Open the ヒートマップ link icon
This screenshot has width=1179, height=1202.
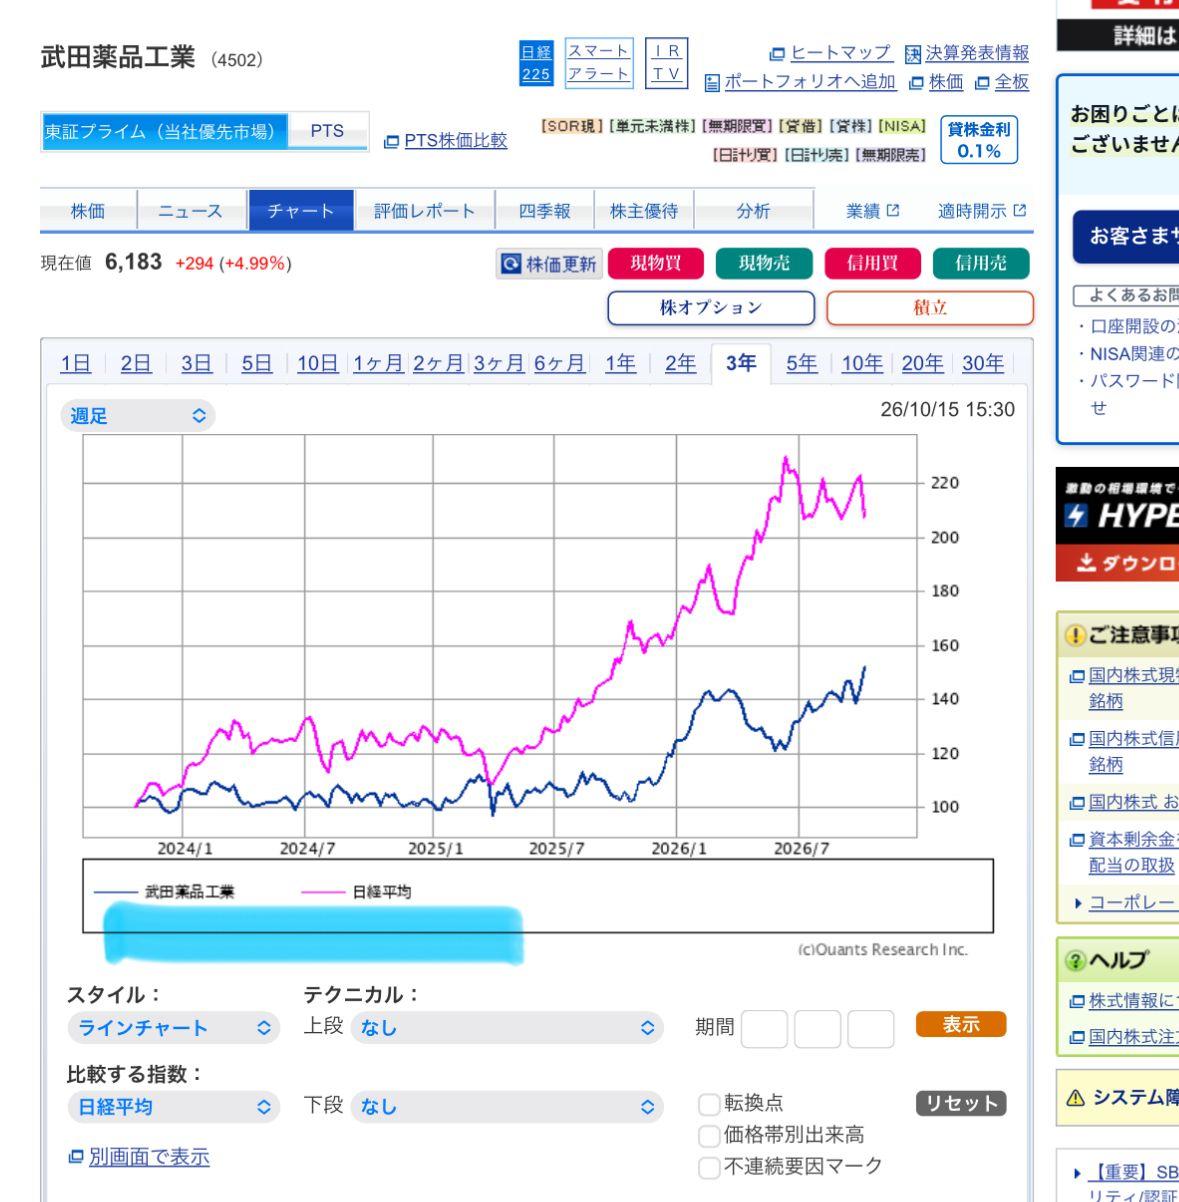[x=776, y=52]
